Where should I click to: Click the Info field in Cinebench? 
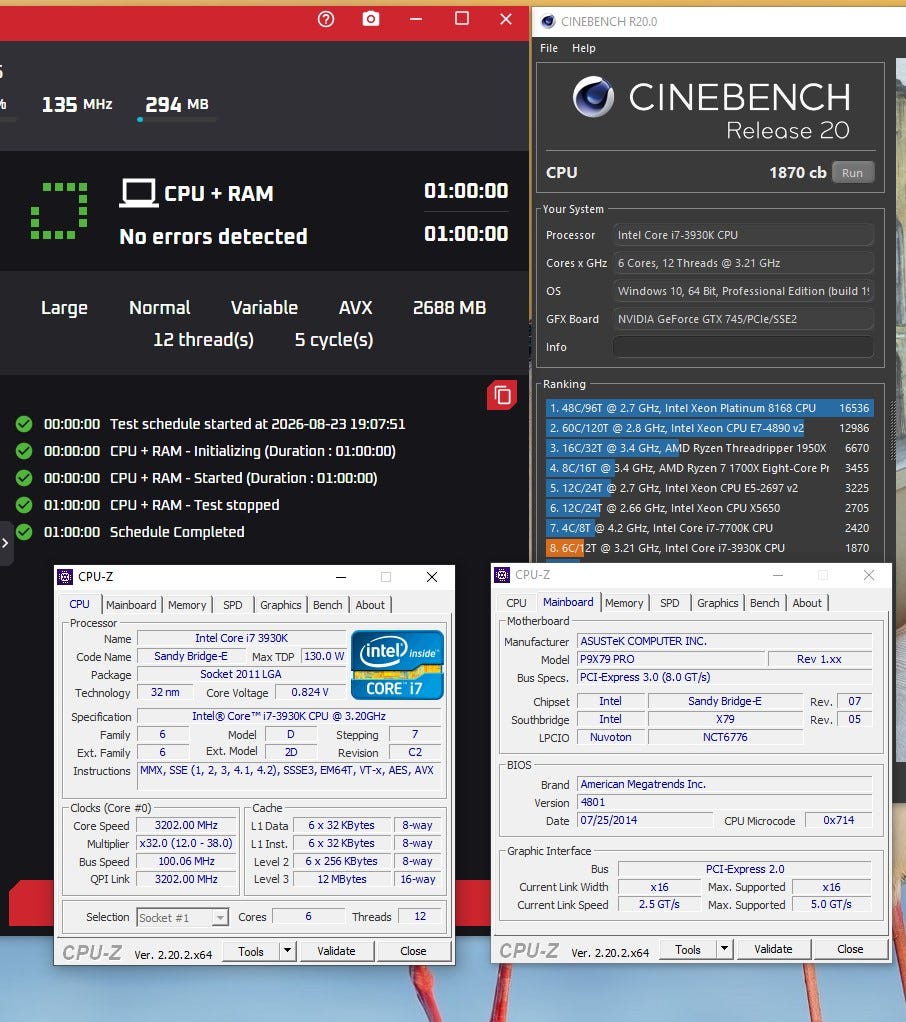point(743,347)
